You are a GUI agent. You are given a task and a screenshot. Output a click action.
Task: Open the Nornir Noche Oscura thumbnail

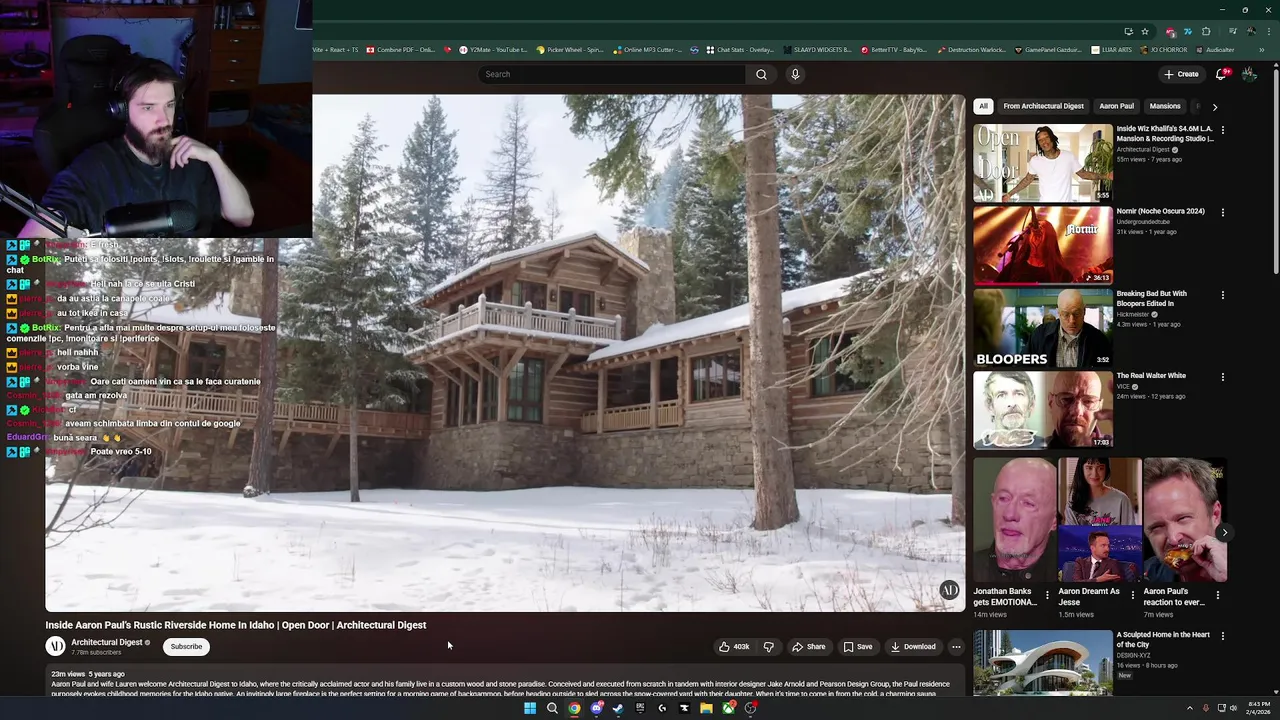click(x=1043, y=245)
